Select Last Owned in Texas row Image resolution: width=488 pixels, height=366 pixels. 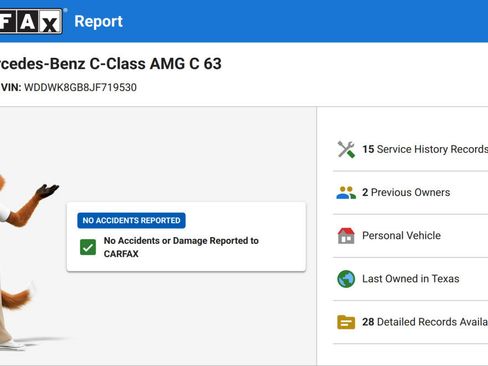coord(410,279)
